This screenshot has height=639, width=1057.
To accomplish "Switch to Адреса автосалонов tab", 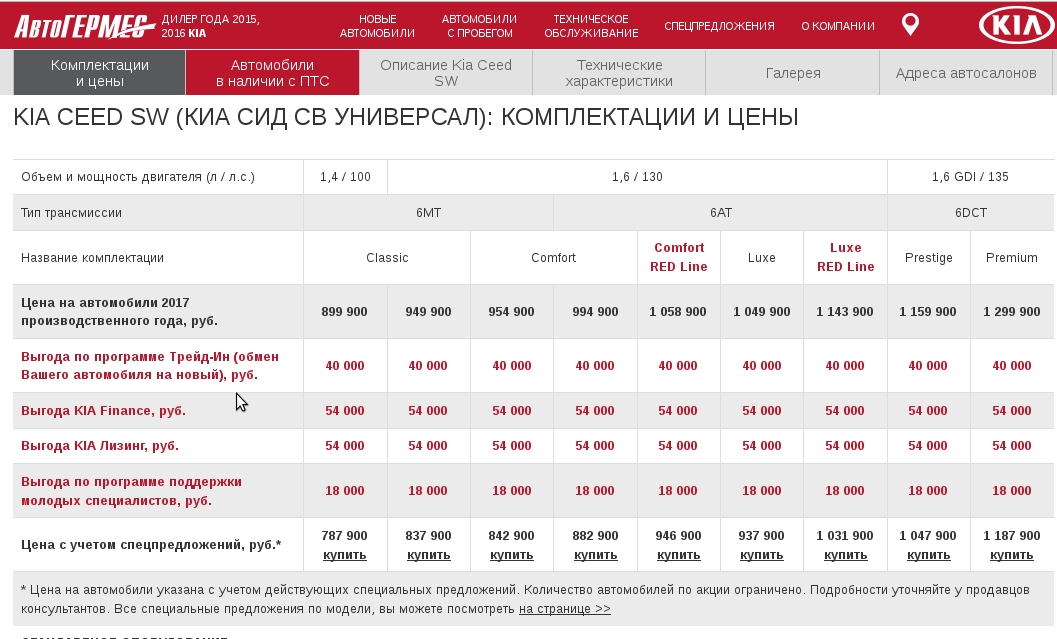I will [966, 73].
